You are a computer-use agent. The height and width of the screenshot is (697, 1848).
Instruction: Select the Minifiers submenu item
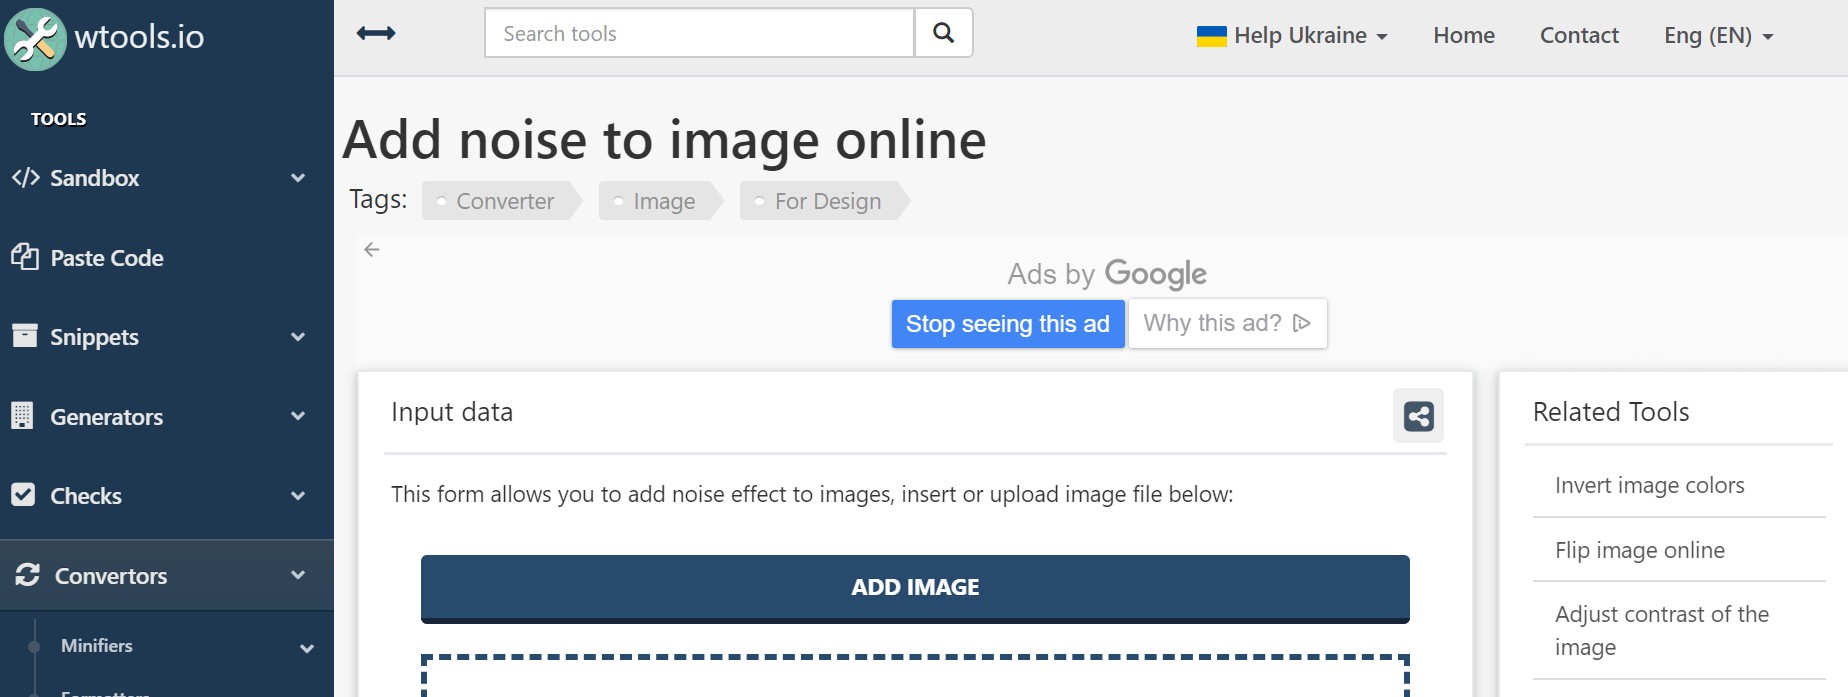pyautogui.click(x=97, y=646)
